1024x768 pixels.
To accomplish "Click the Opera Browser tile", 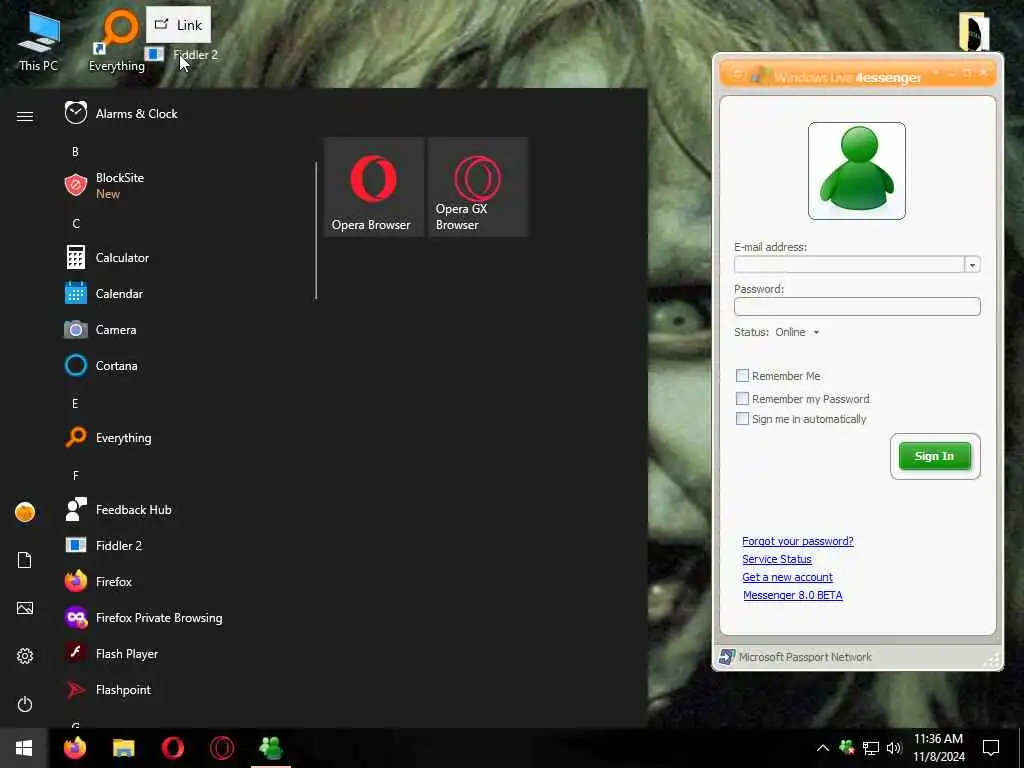I will point(374,187).
